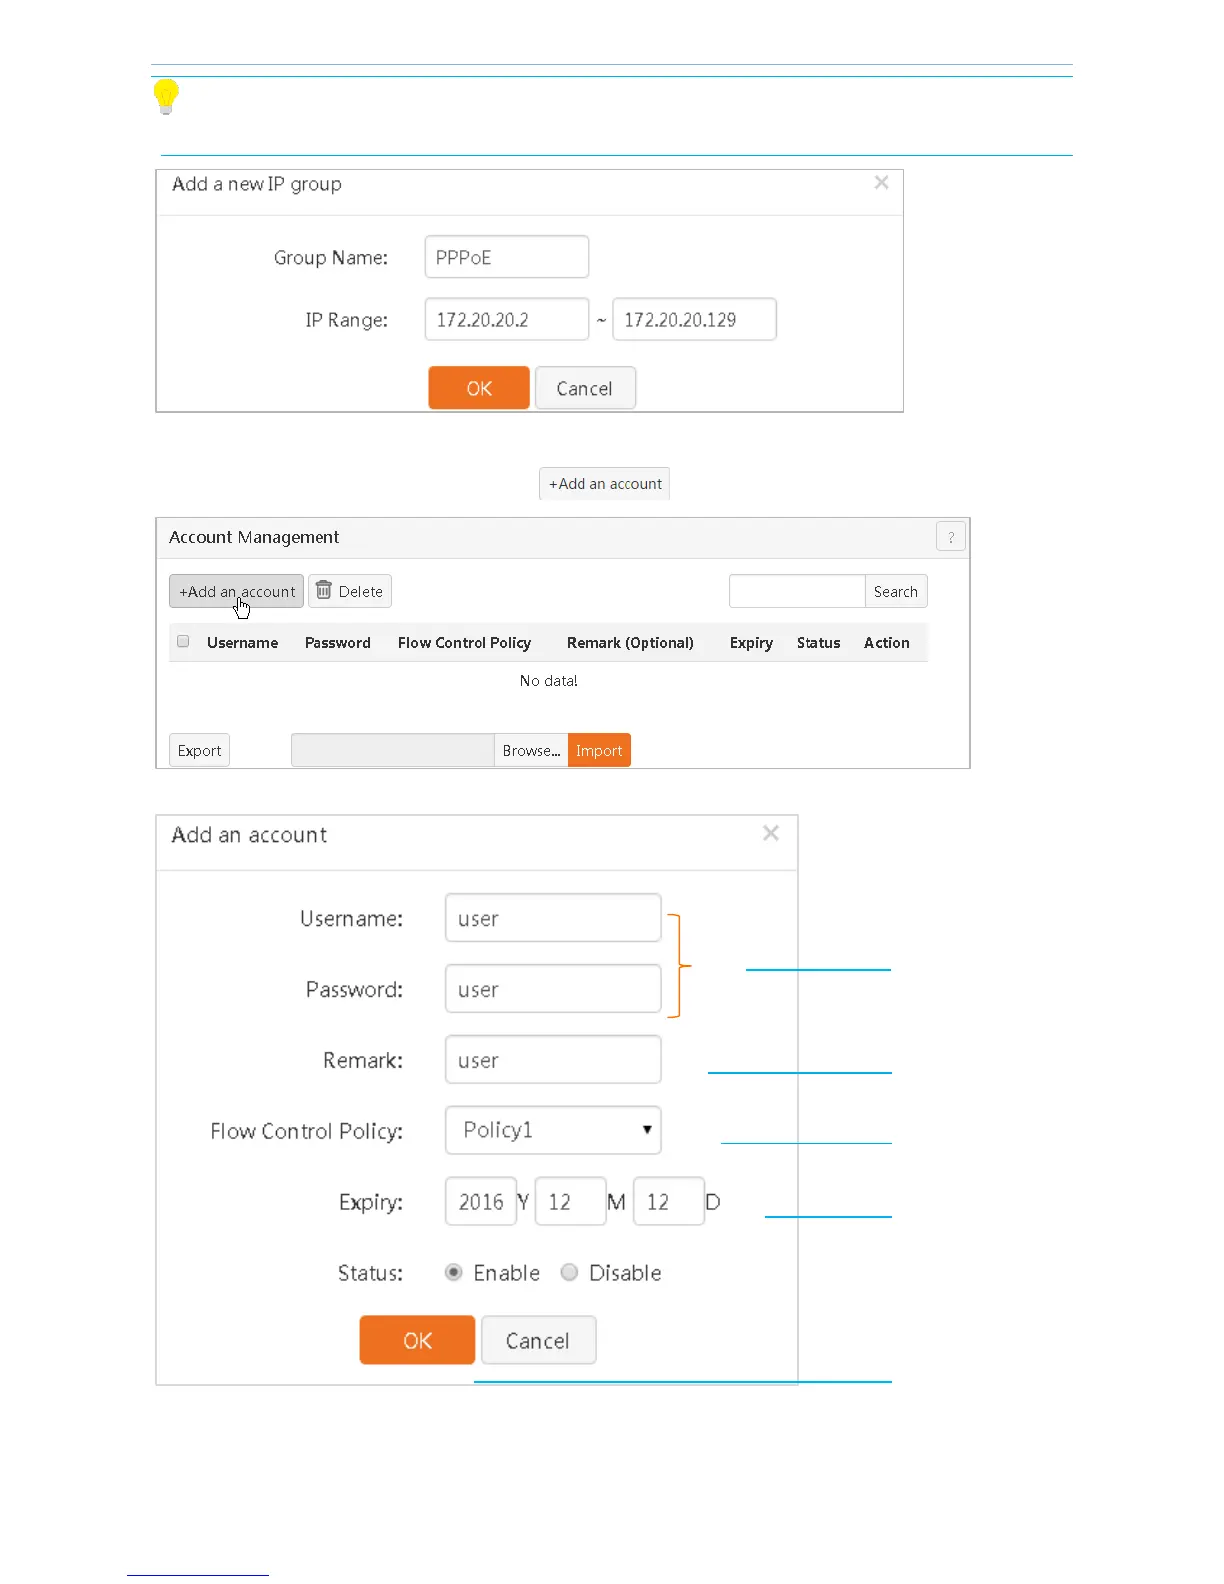Focus the Username field in Add an account

(x=553, y=919)
